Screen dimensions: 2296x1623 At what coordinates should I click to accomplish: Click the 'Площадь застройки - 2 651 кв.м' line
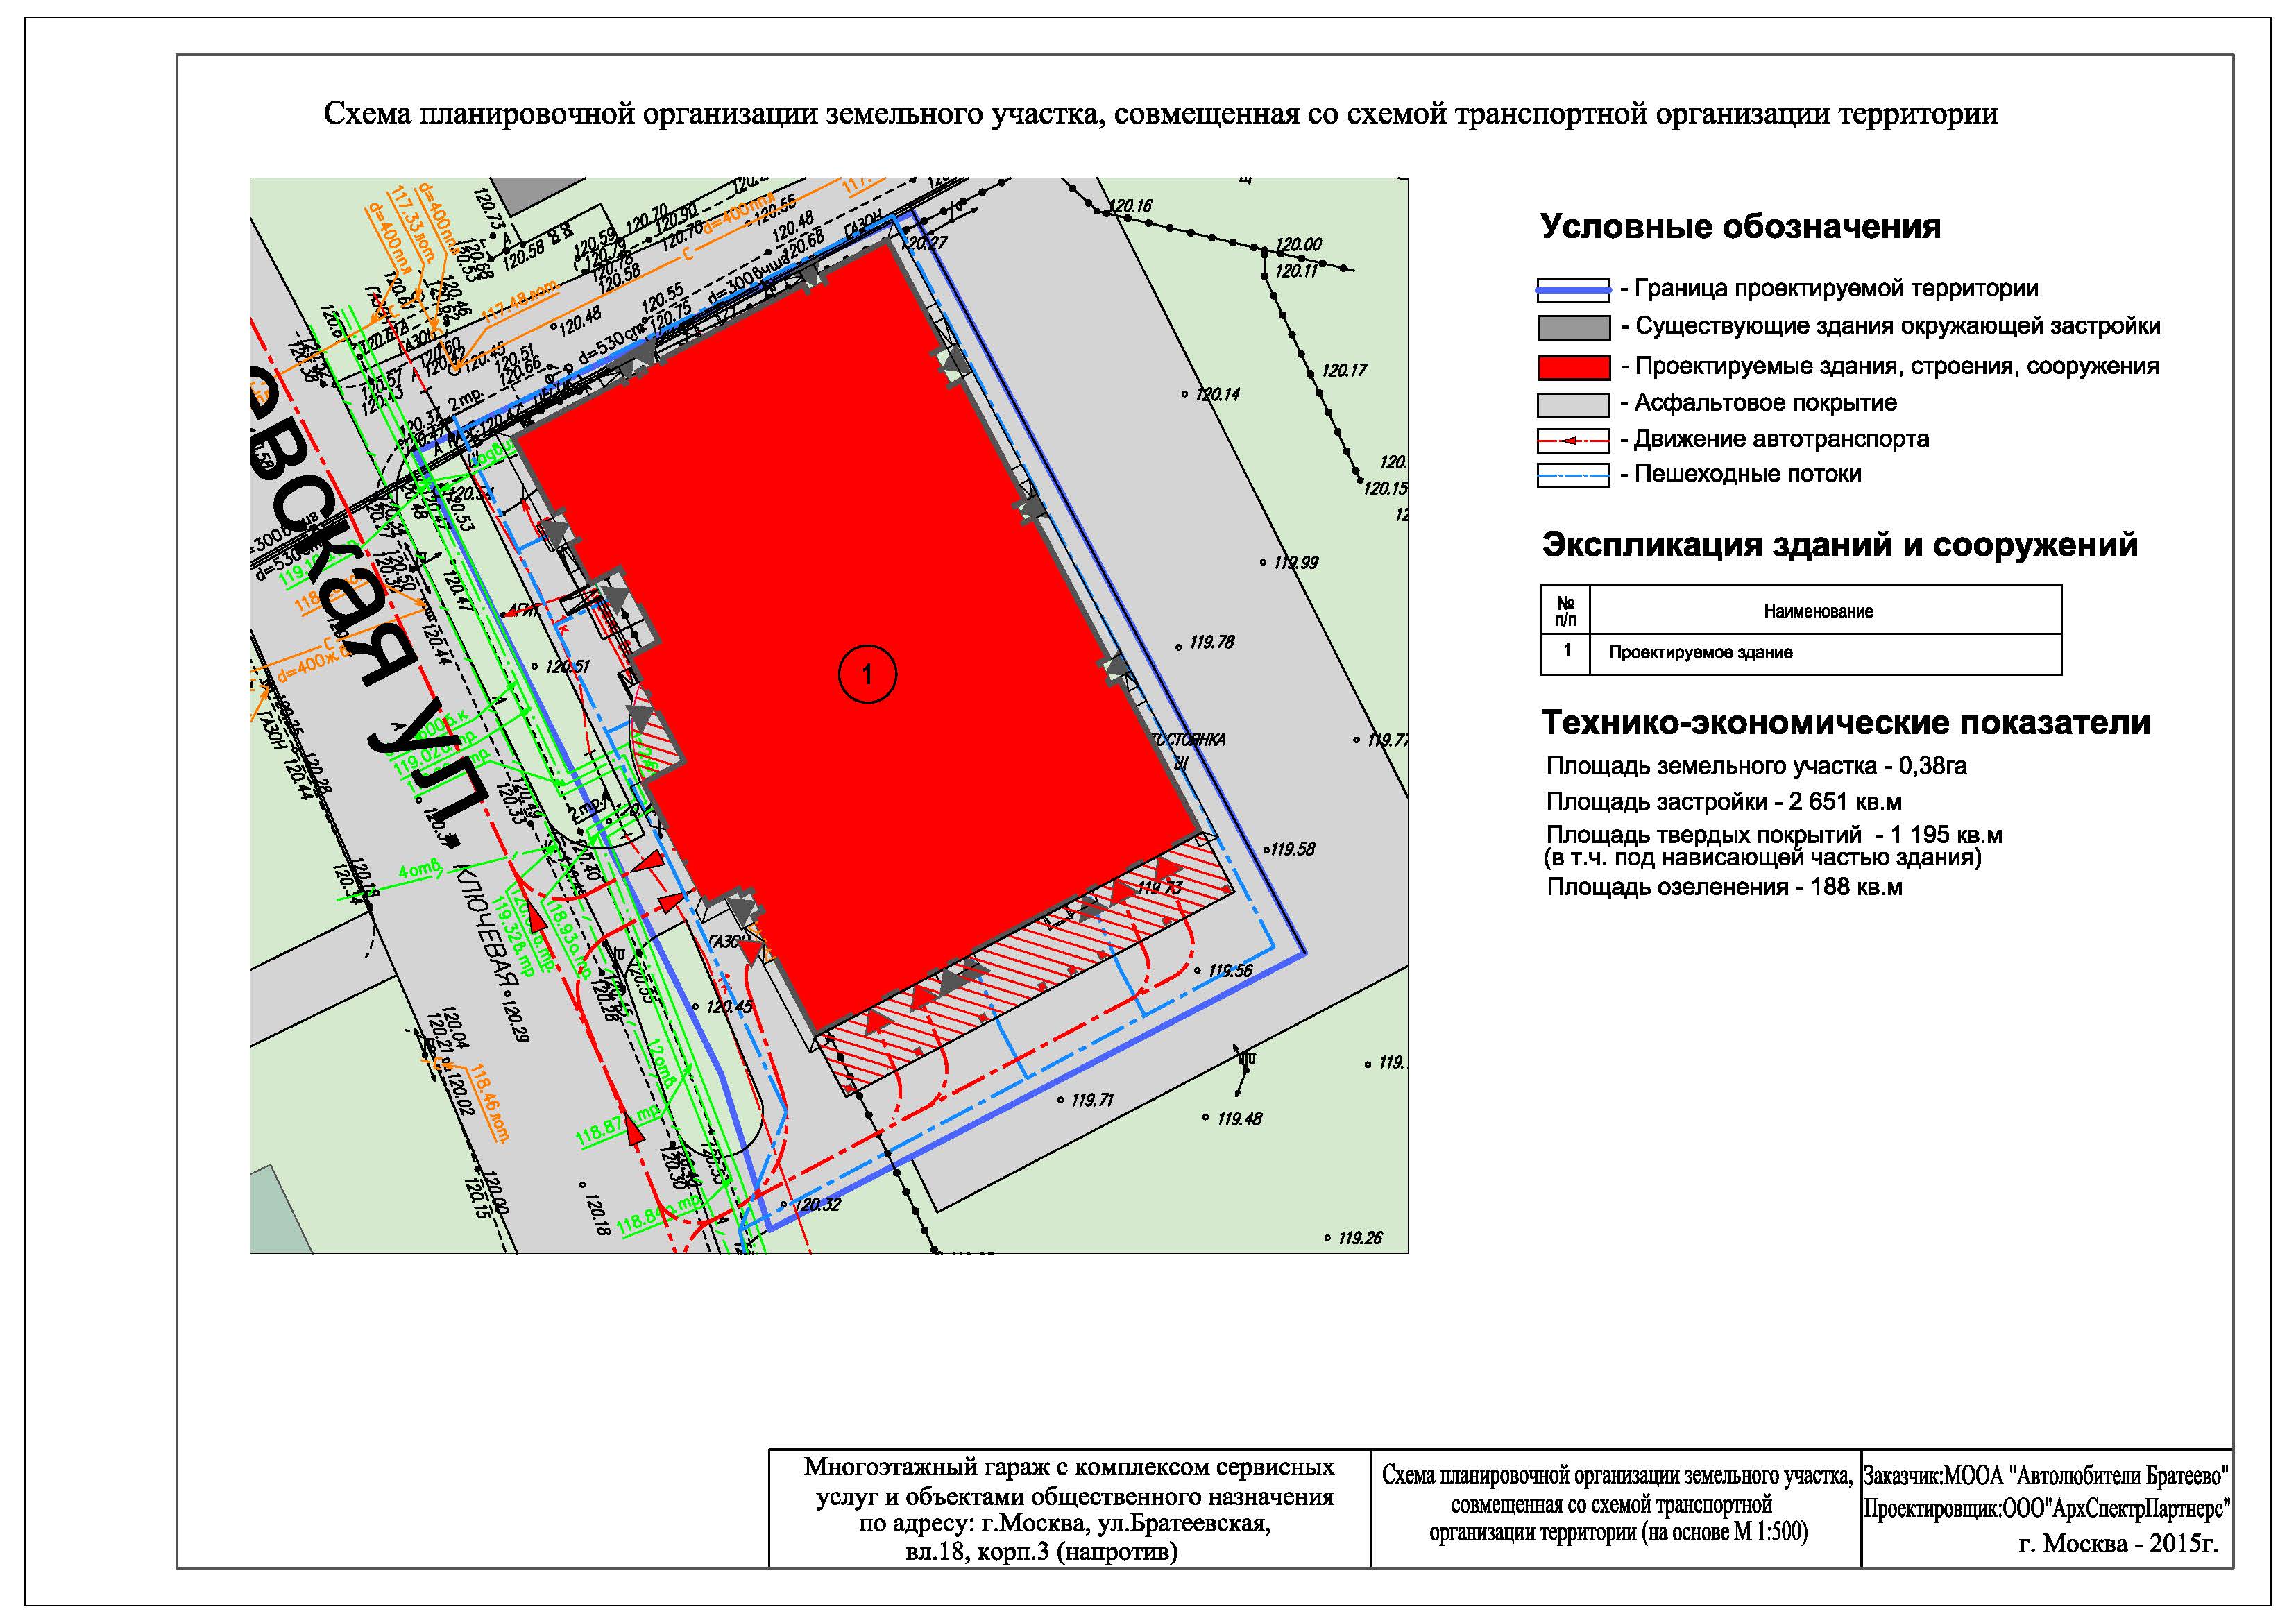(x=1723, y=802)
